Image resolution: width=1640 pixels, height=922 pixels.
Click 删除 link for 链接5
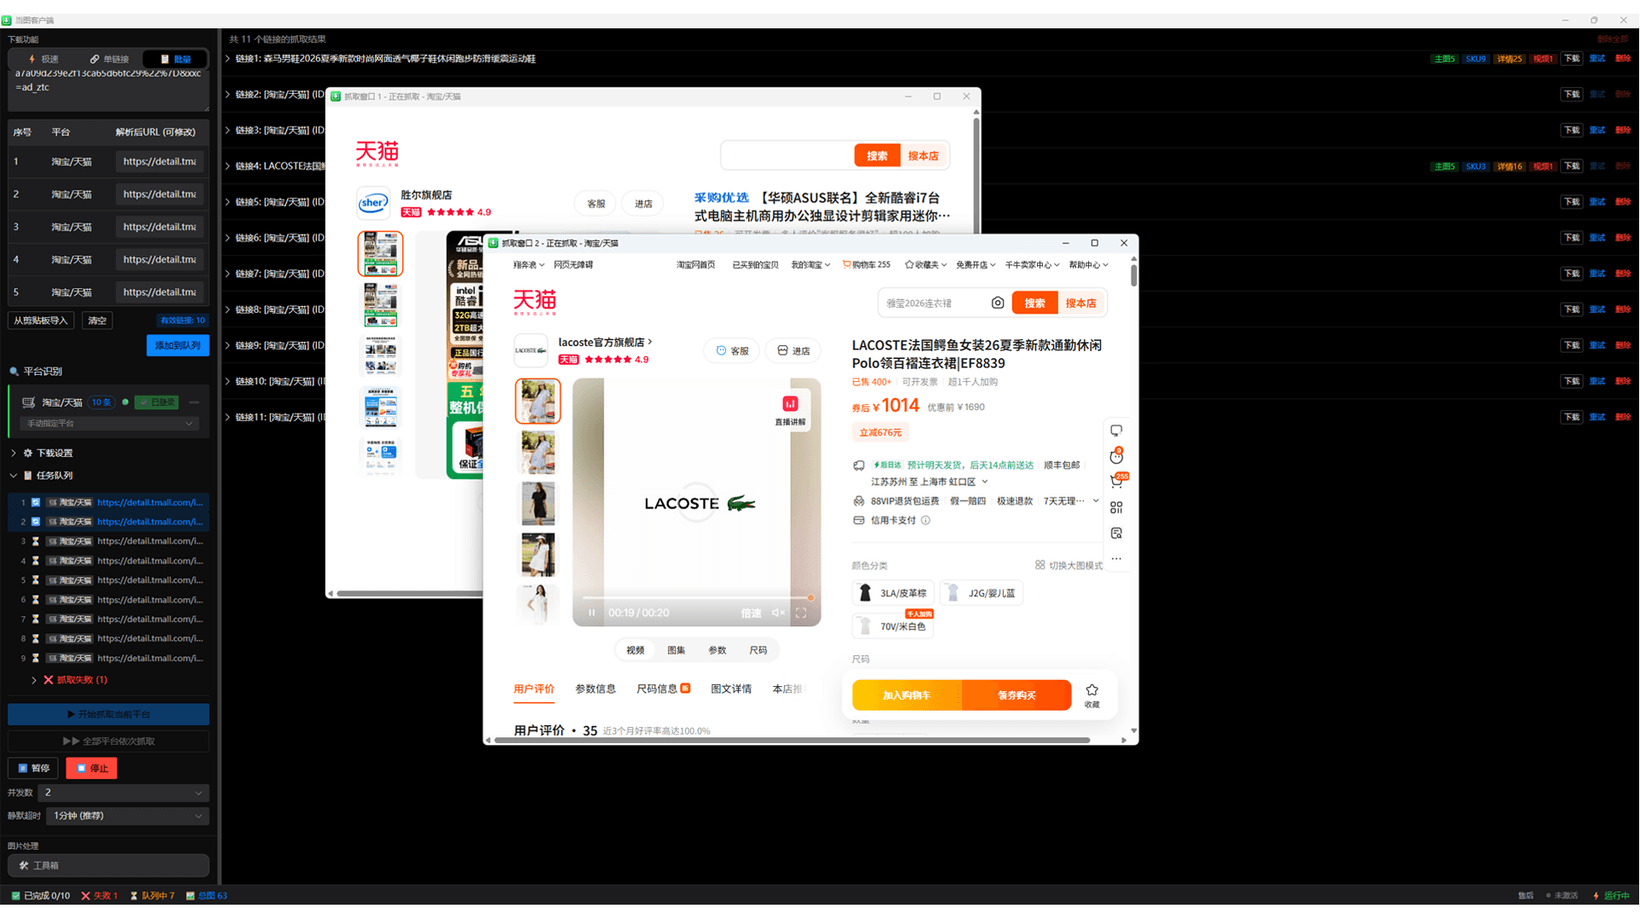point(1623,202)
